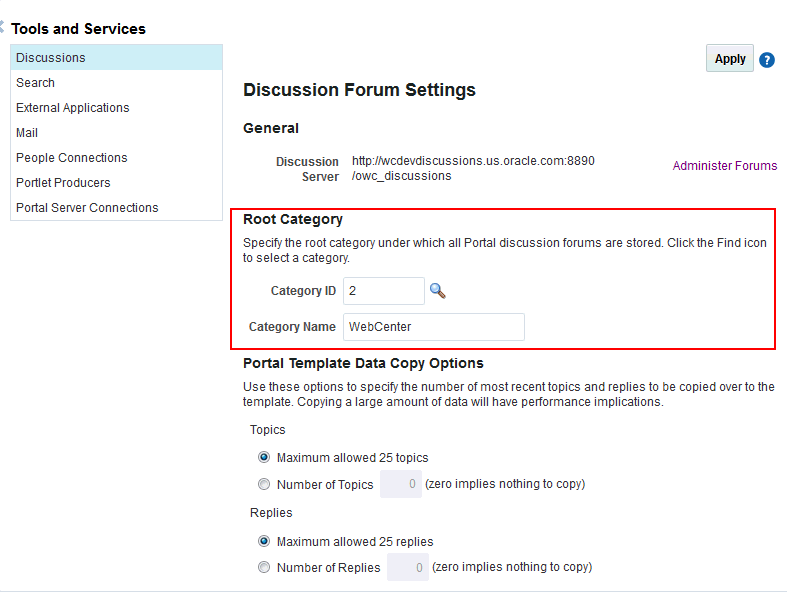
Task: Select Number of Topics radio
Action: pos(264,484)
